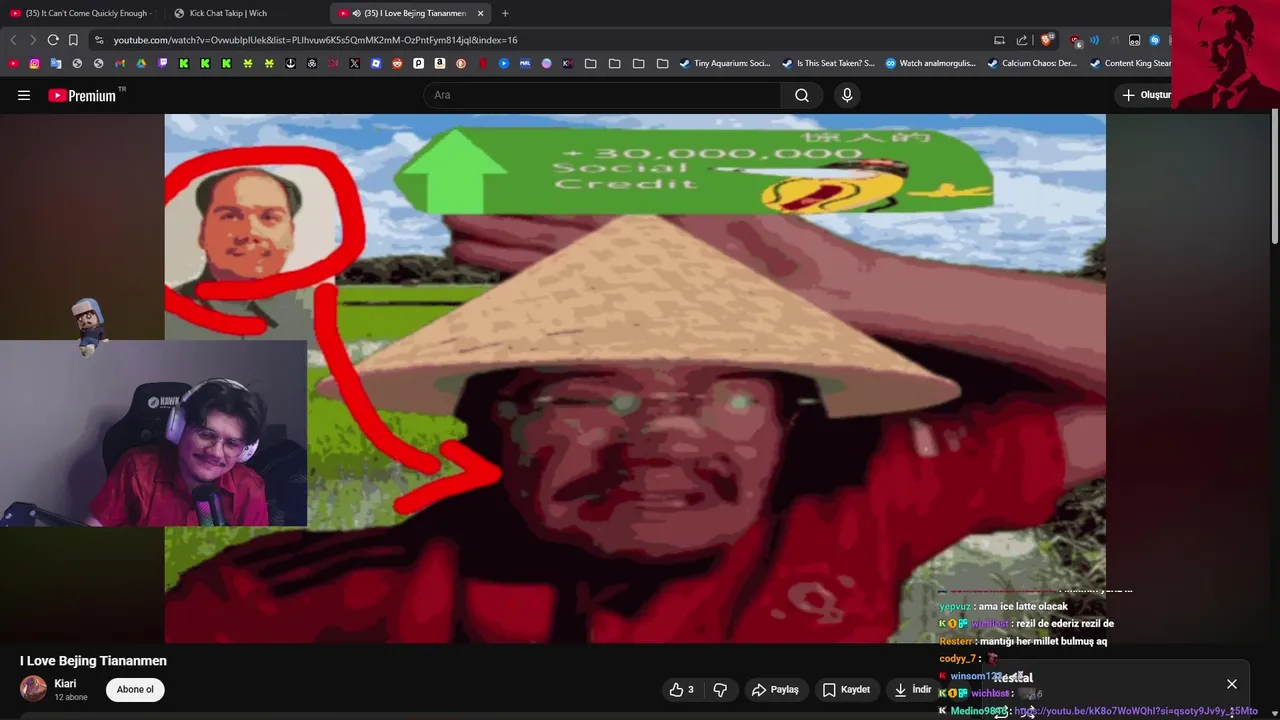Image resolution: width=1280 pixels, height=720 pixels.
Task: Open the Shazam extension icon
Action: click(1155, 40)
